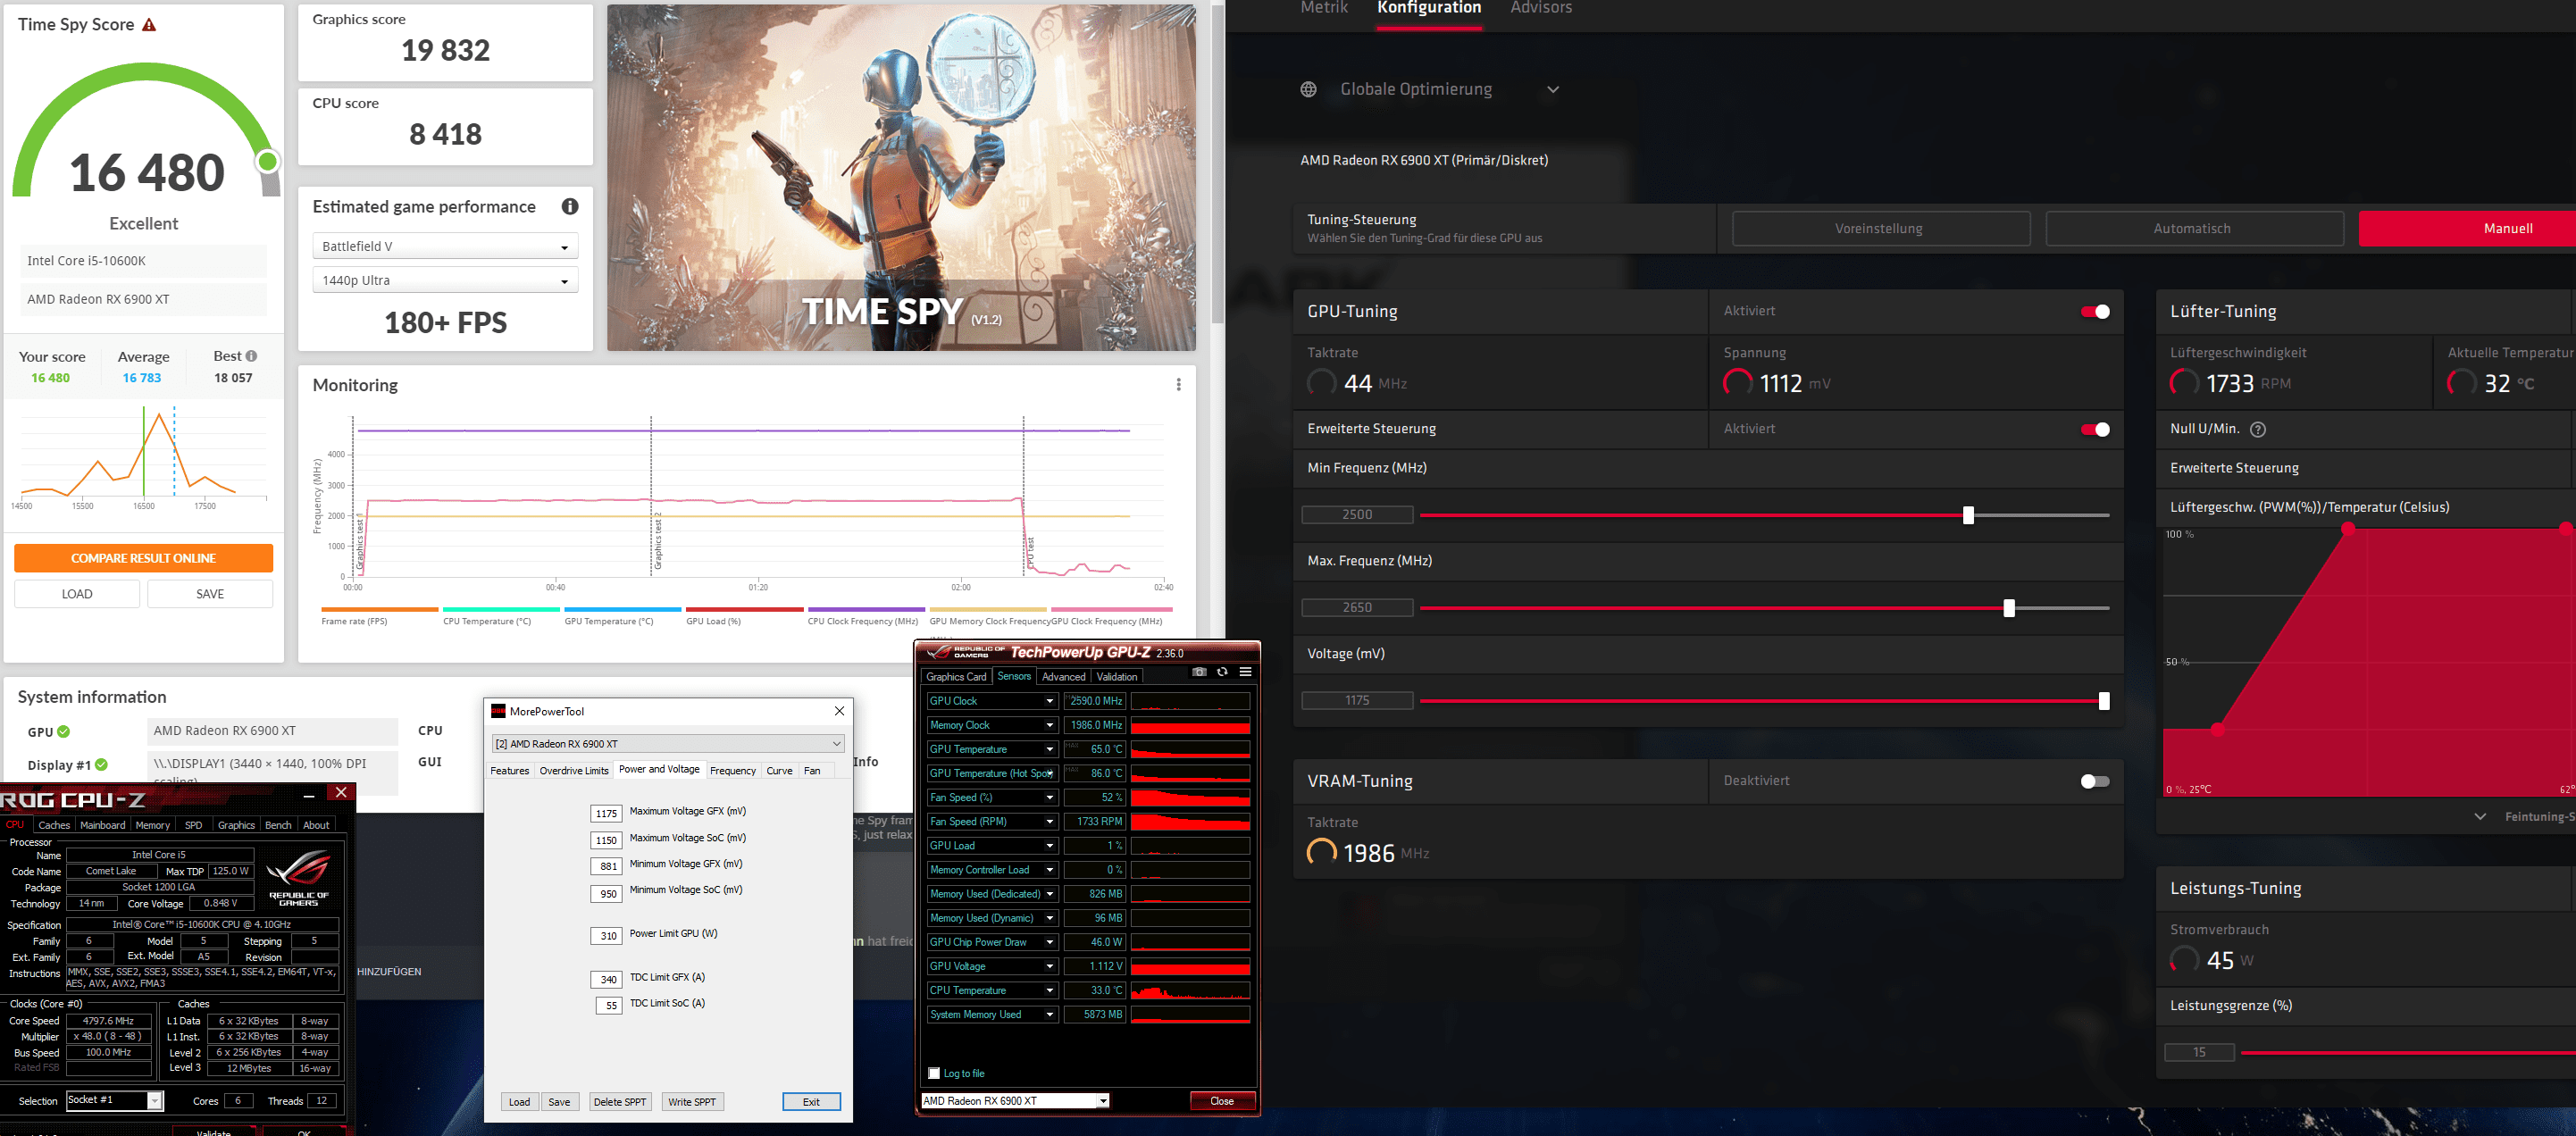Screen dimensions: 2576x1136
Task: Click Write SPPT in MorePowerTool
Action: click(692, 1102)
